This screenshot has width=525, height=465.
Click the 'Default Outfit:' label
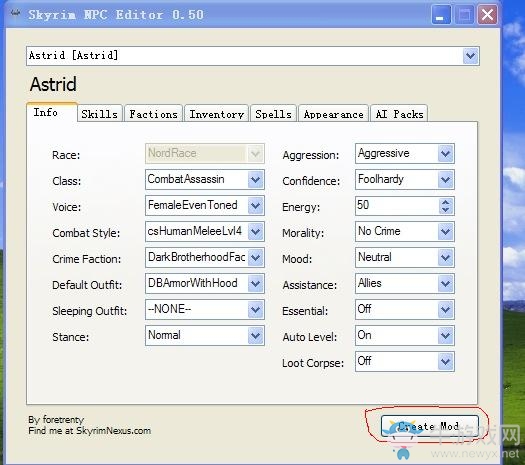tap(87, 285)
